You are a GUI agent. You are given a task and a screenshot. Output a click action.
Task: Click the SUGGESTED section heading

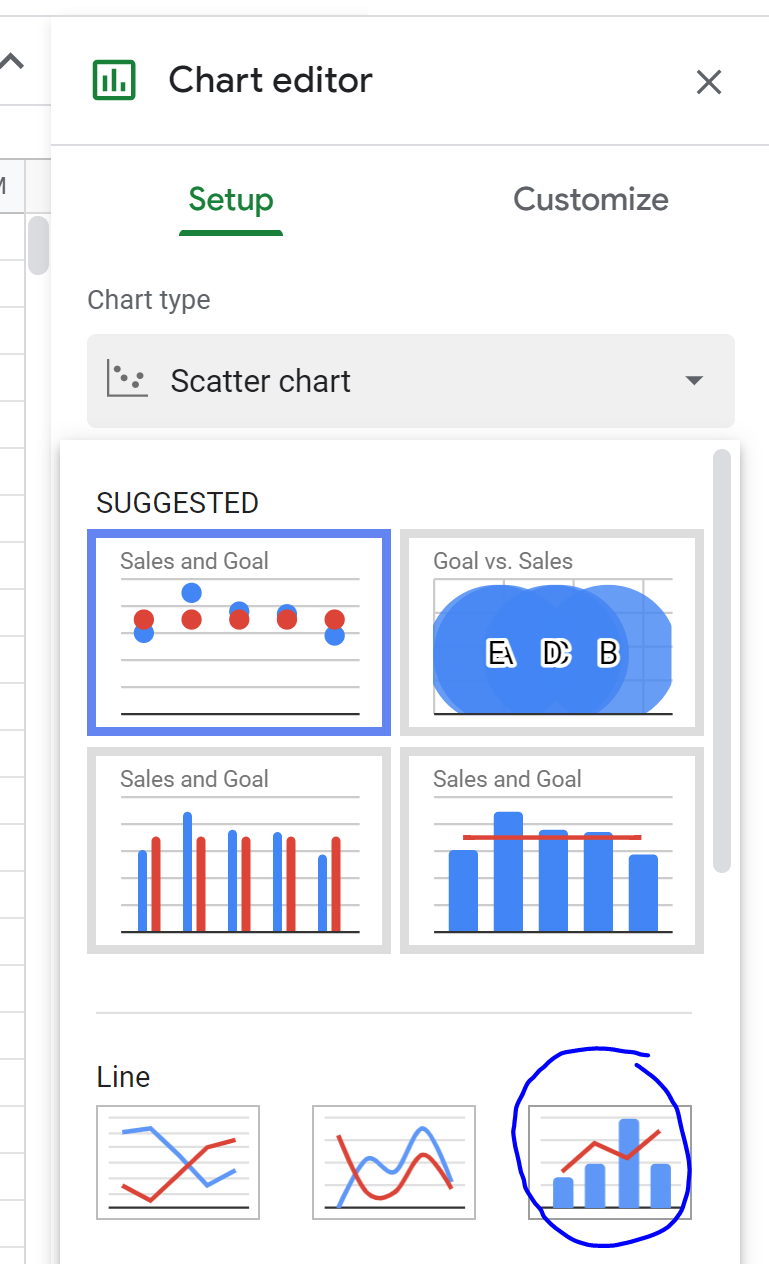(177, 503)
